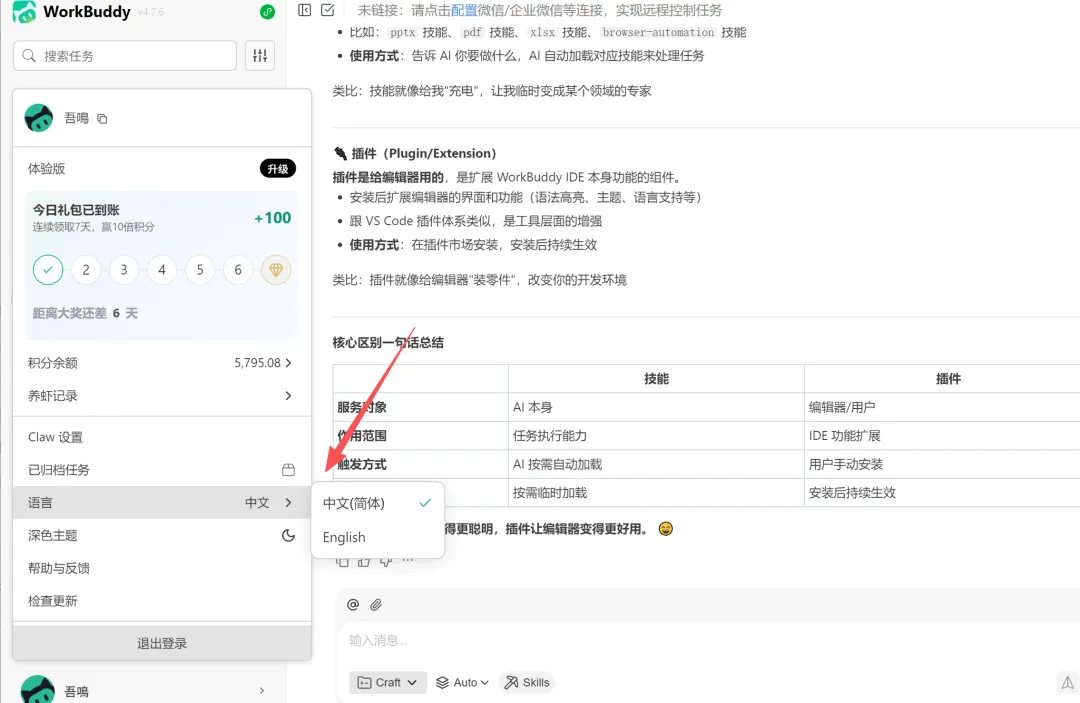Open Claw 设置 menu item
Viewport: 1080px width, 703px height.
click(x=162, y=437)
